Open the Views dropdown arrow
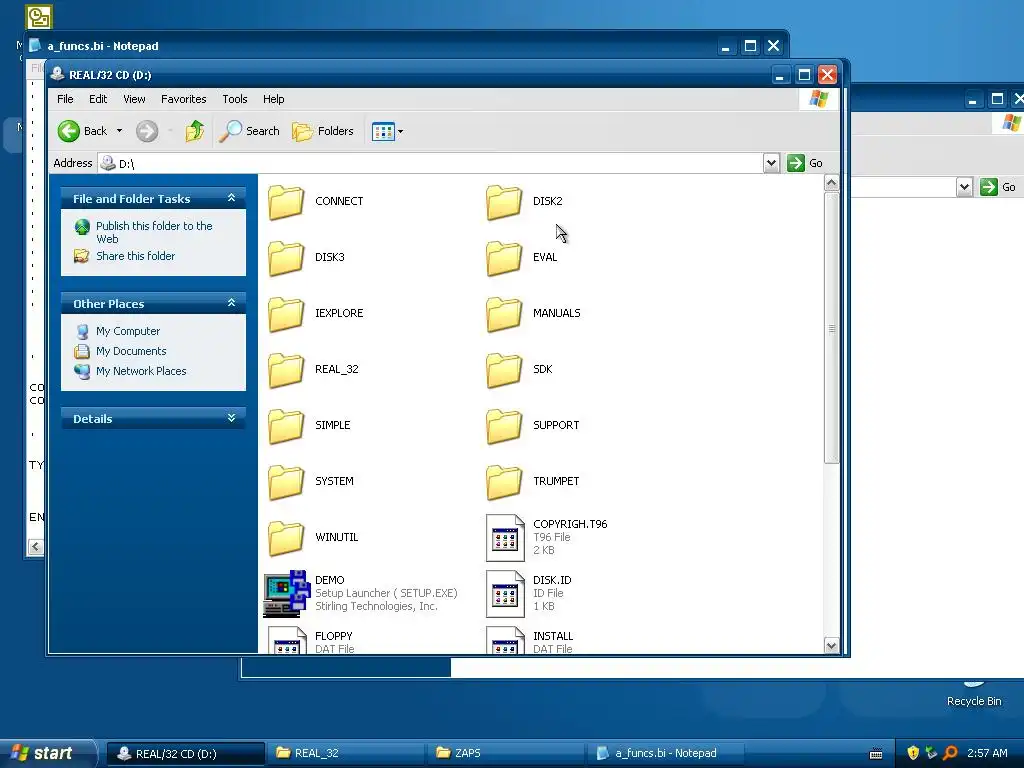 400,131
